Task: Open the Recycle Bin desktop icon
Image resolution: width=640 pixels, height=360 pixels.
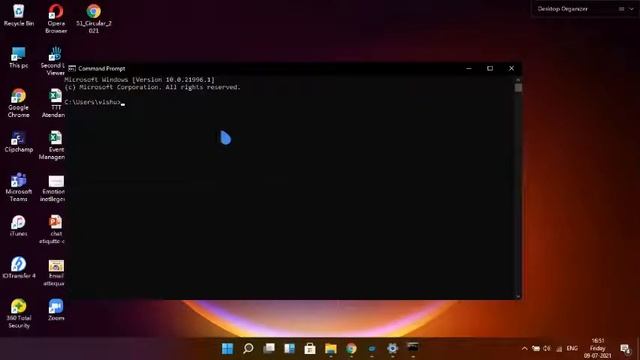Action: (x=18, y=15)
